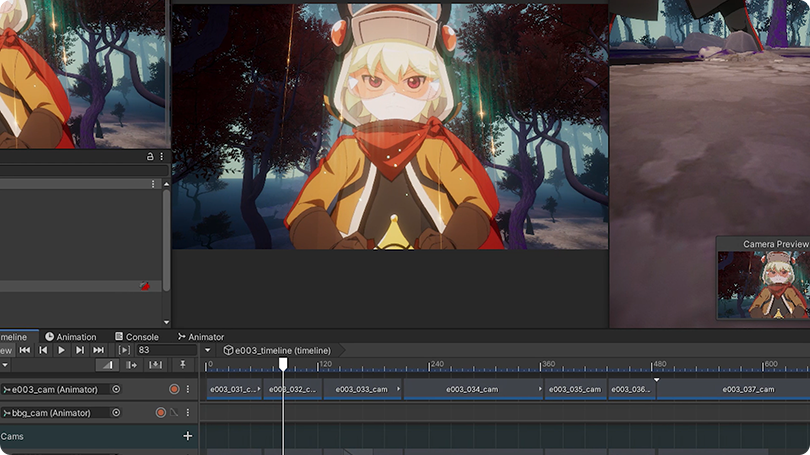Switch to the Animation tab
Viewport: 810px width, 455px height.
click(x=71, y=337)
